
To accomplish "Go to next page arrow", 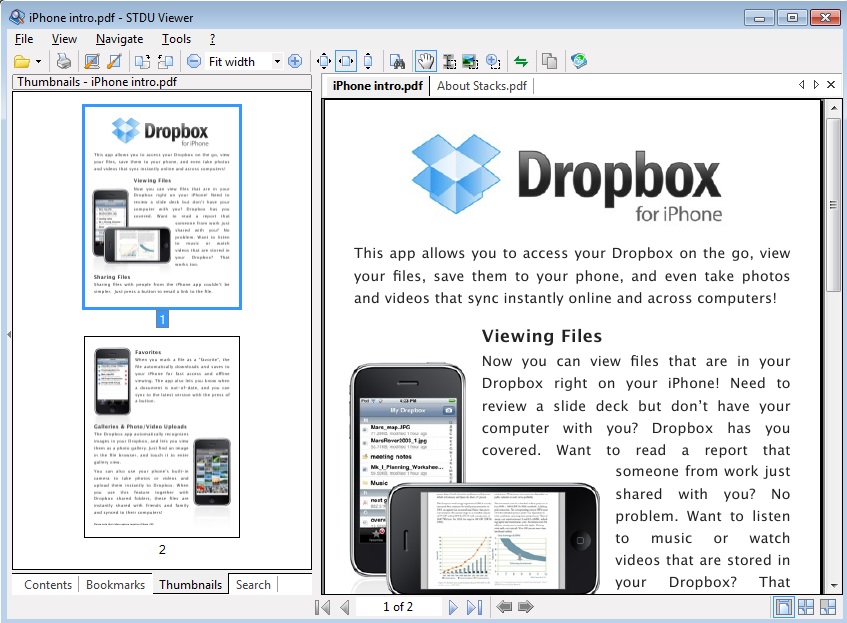I will click(x=453, y=607).
